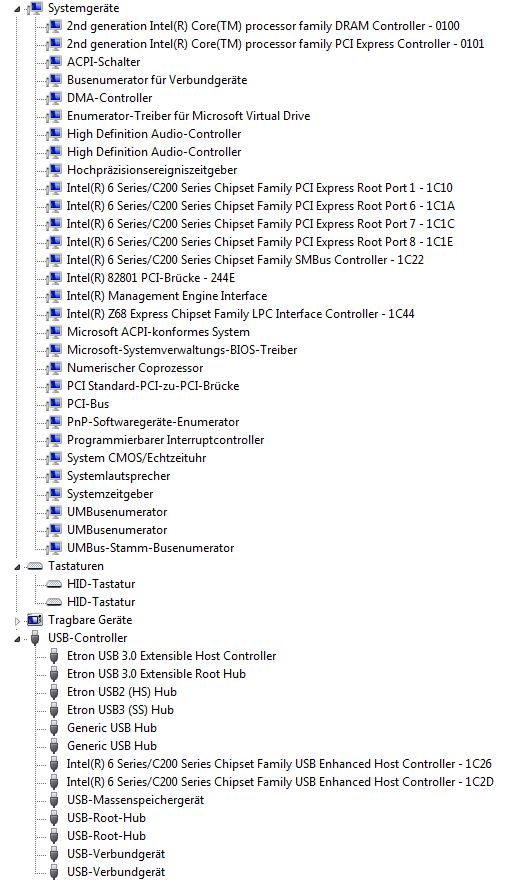Select PCI Express Root Port 7 - 1C1C
519x882 pixels.
point(260,224)
